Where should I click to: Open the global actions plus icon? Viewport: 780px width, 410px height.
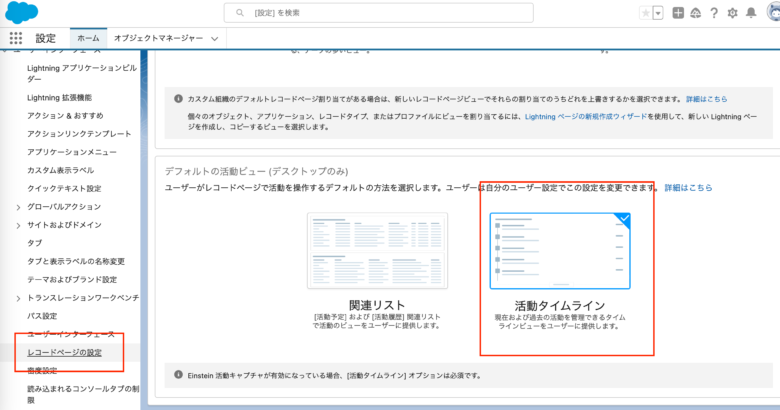click(678, 13)
